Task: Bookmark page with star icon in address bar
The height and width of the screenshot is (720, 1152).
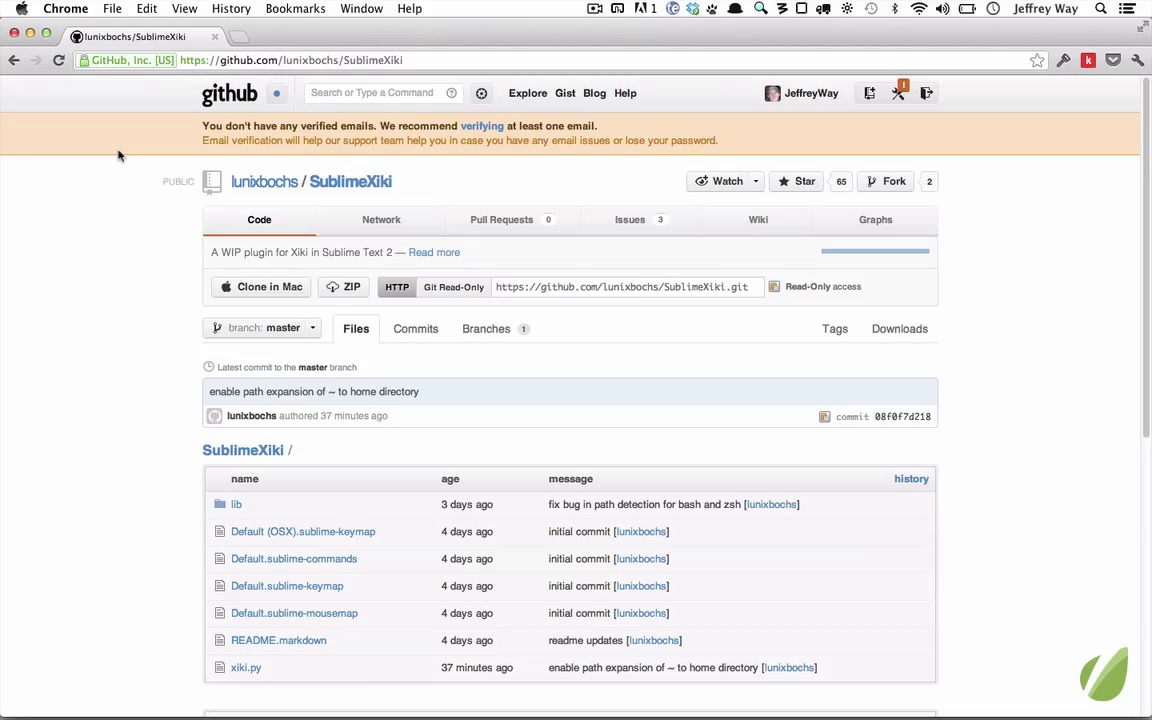Action: [1037, 60]
